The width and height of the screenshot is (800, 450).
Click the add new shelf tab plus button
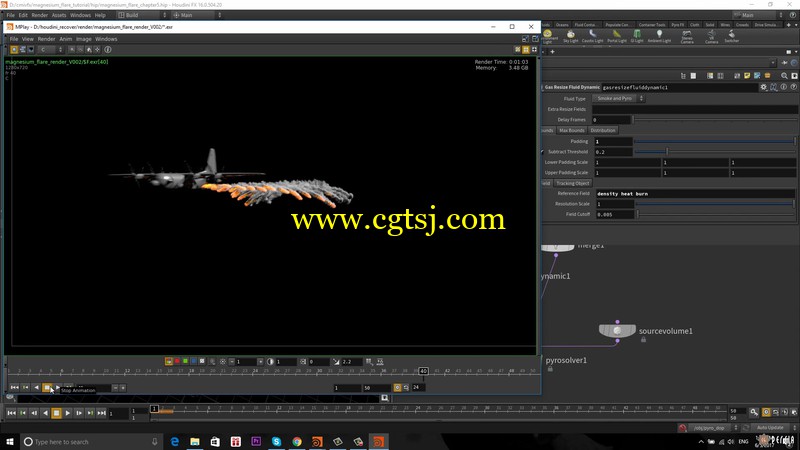pyautogui.click(x=789, y=24)
